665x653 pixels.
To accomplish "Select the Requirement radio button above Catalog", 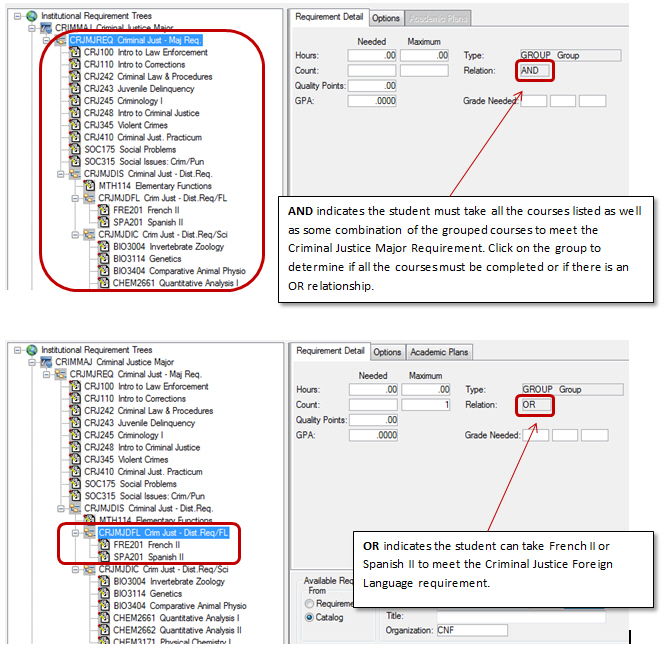I will coord(309,603).
